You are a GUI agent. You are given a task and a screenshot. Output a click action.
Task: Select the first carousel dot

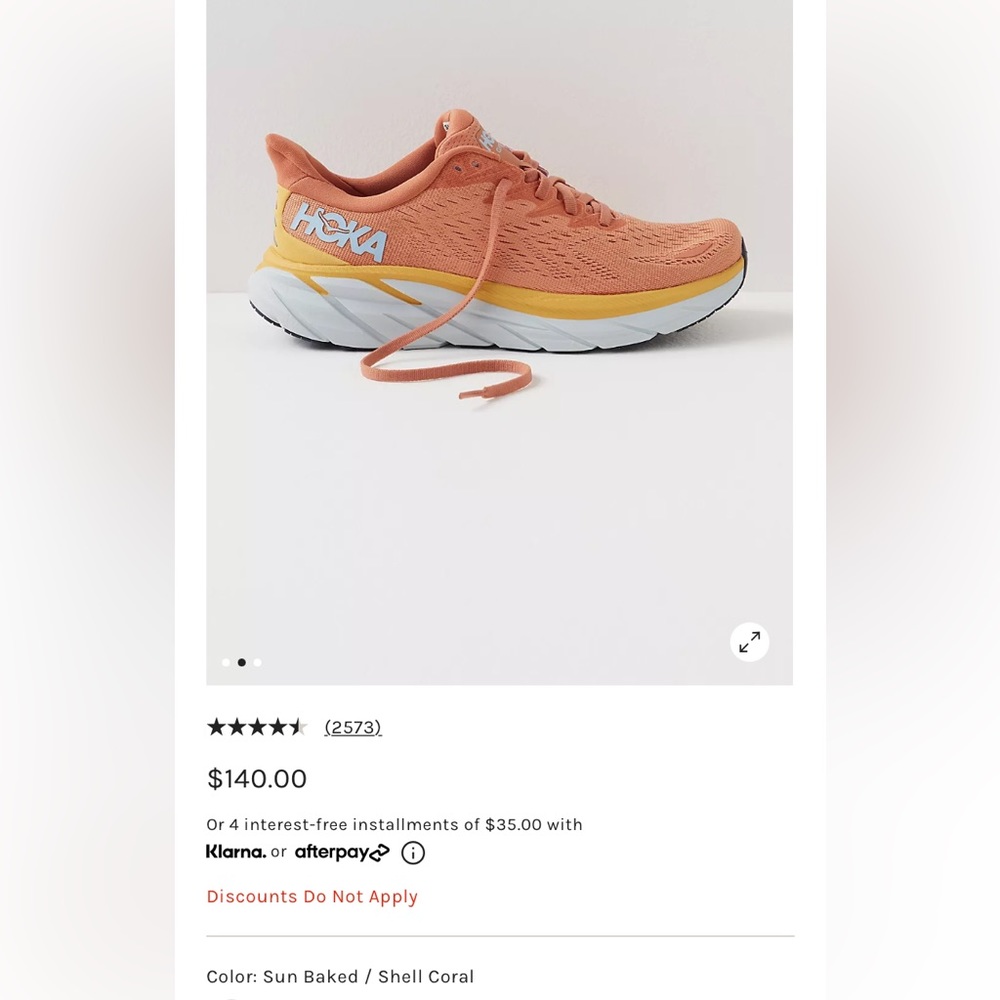click(226, 662)
